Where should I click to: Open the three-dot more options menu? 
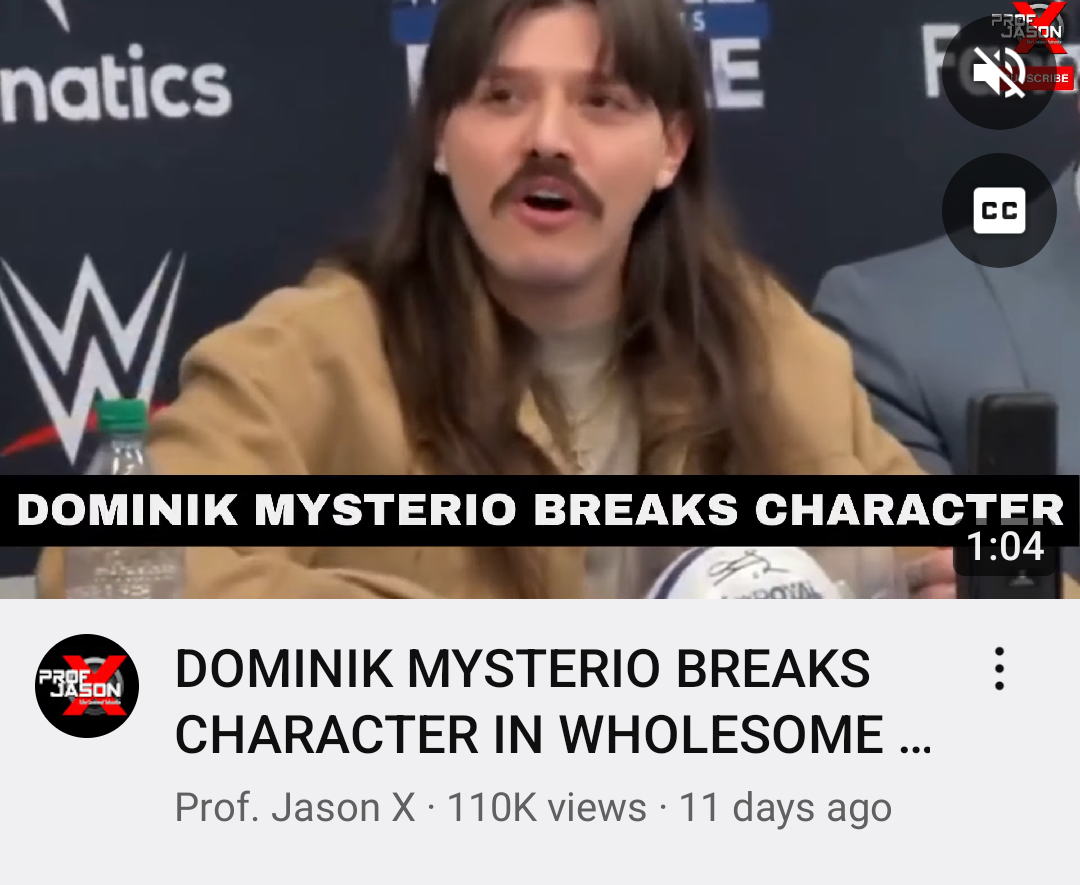[999, 668]
